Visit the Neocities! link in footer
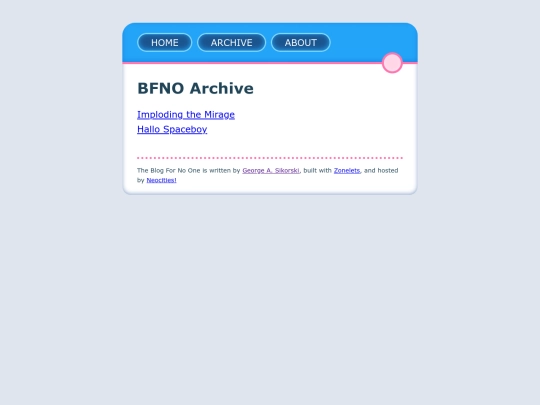Image resolution: width=540 pixels, height=405 pixels. [x=162, y=180]
